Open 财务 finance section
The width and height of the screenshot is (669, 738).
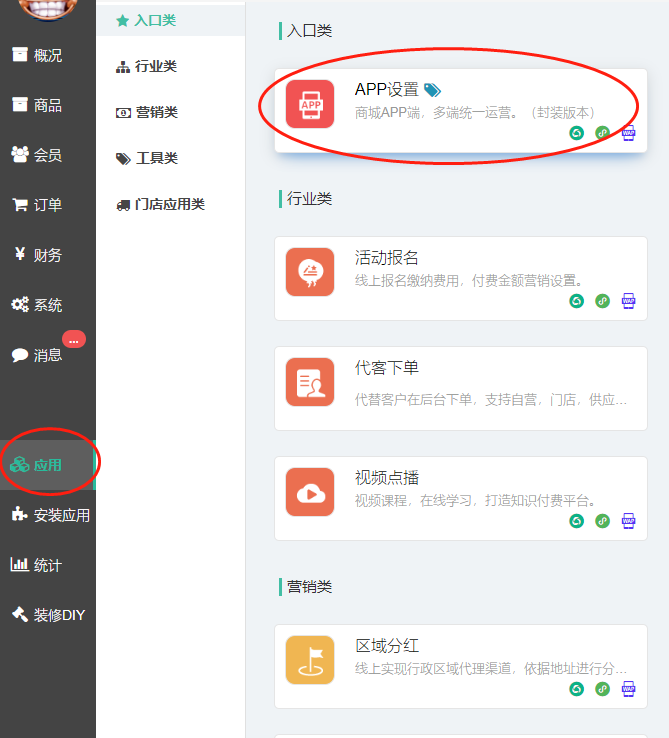(x=48, y=255)
